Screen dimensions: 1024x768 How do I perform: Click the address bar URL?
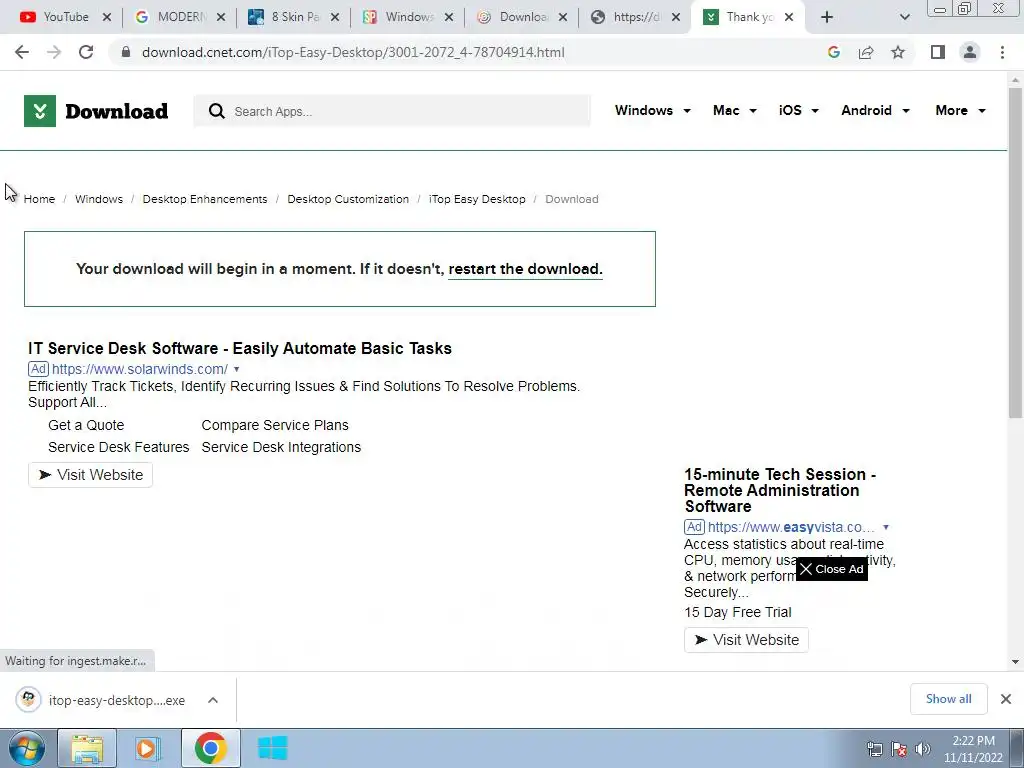click(353, 52)
